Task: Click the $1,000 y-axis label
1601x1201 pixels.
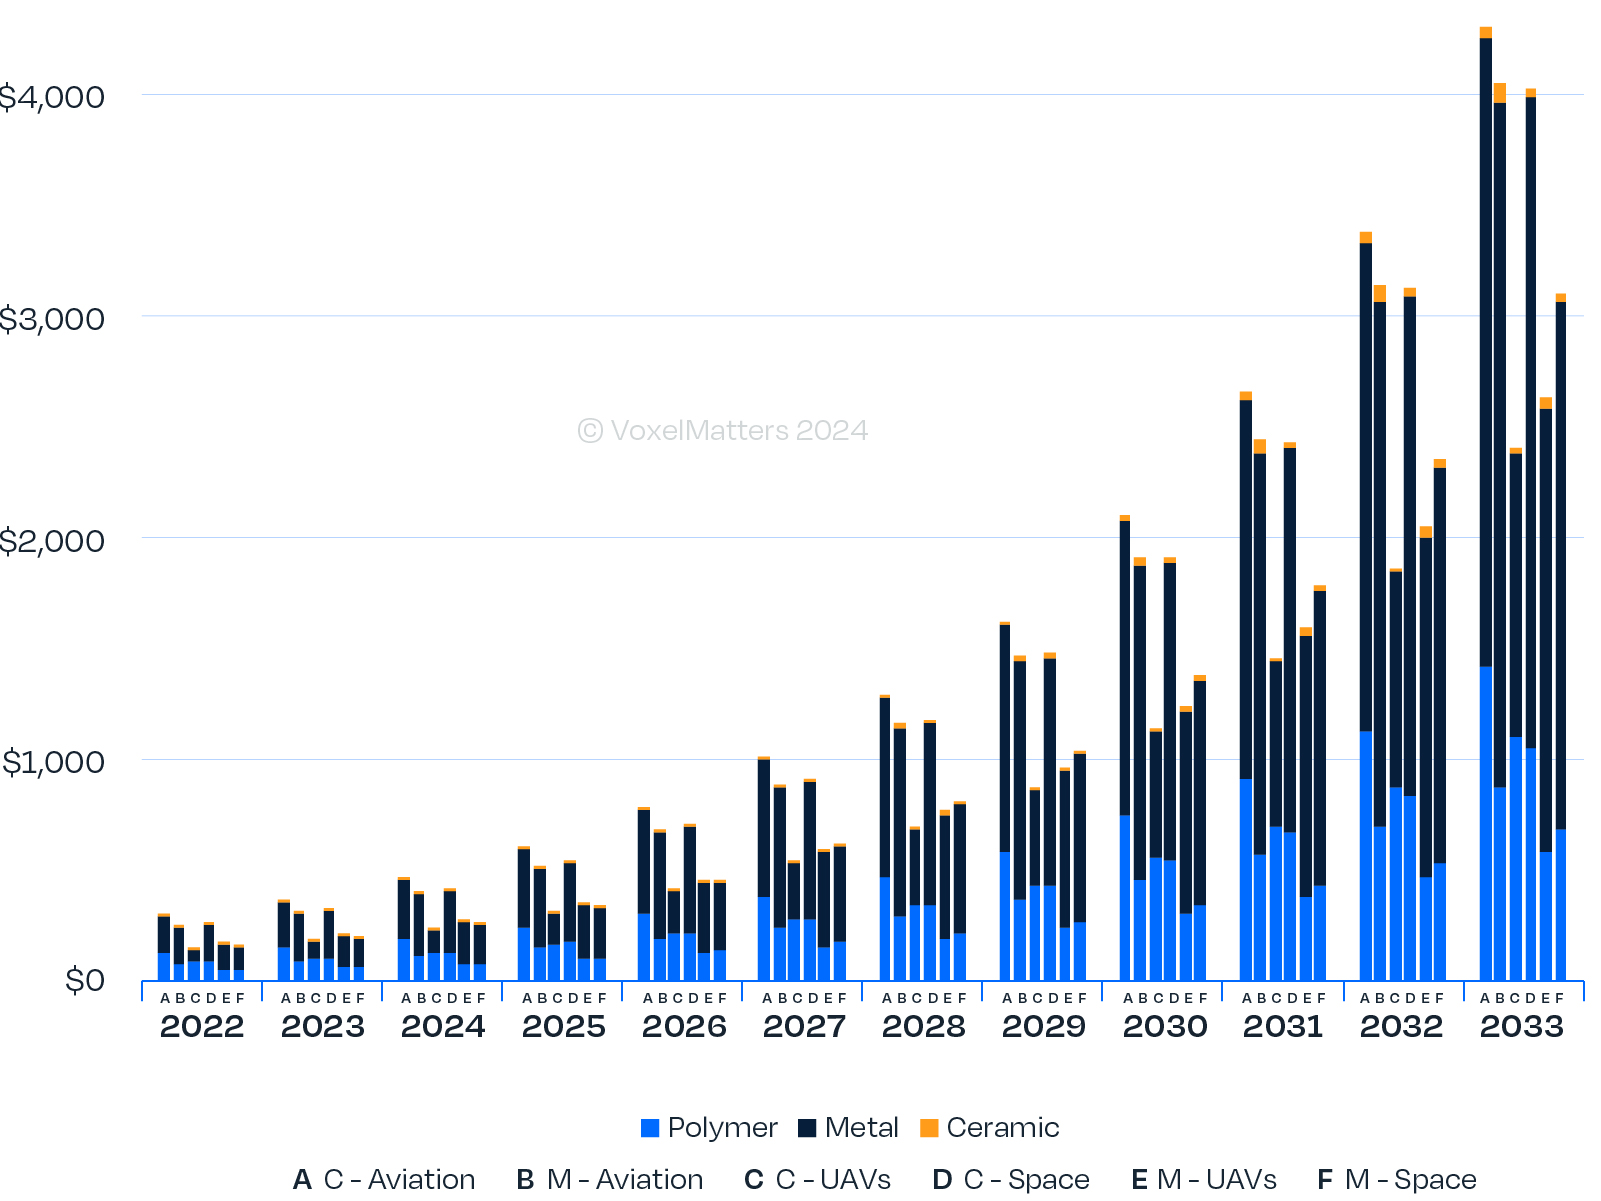Action: pos(54,762)
